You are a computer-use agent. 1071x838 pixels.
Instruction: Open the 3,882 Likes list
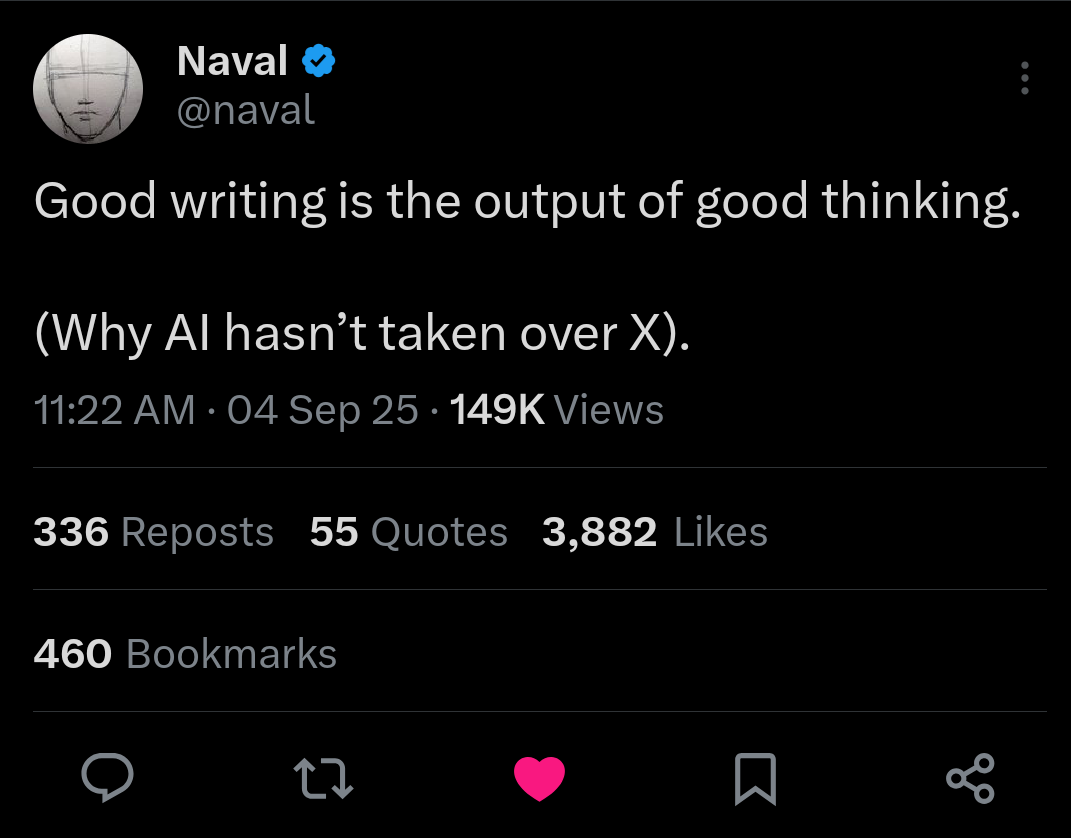click(655, 532)
